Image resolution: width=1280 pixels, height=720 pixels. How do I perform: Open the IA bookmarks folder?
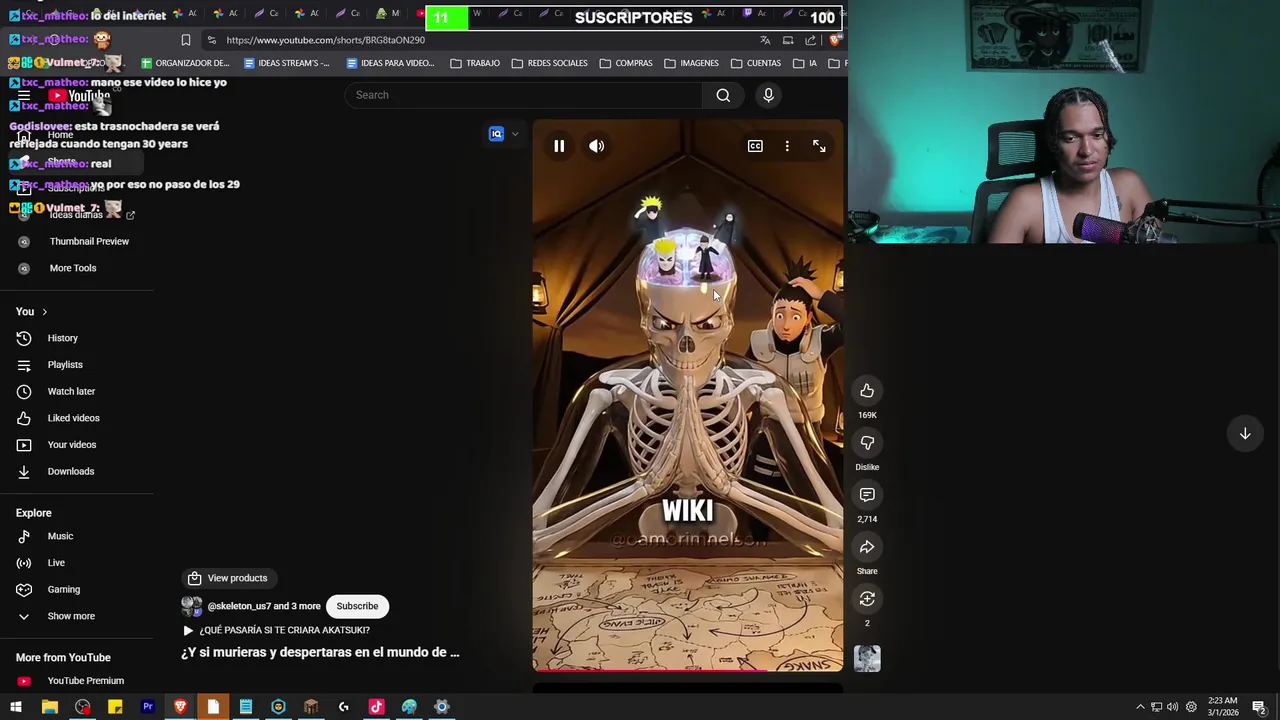tap(805, 63)
